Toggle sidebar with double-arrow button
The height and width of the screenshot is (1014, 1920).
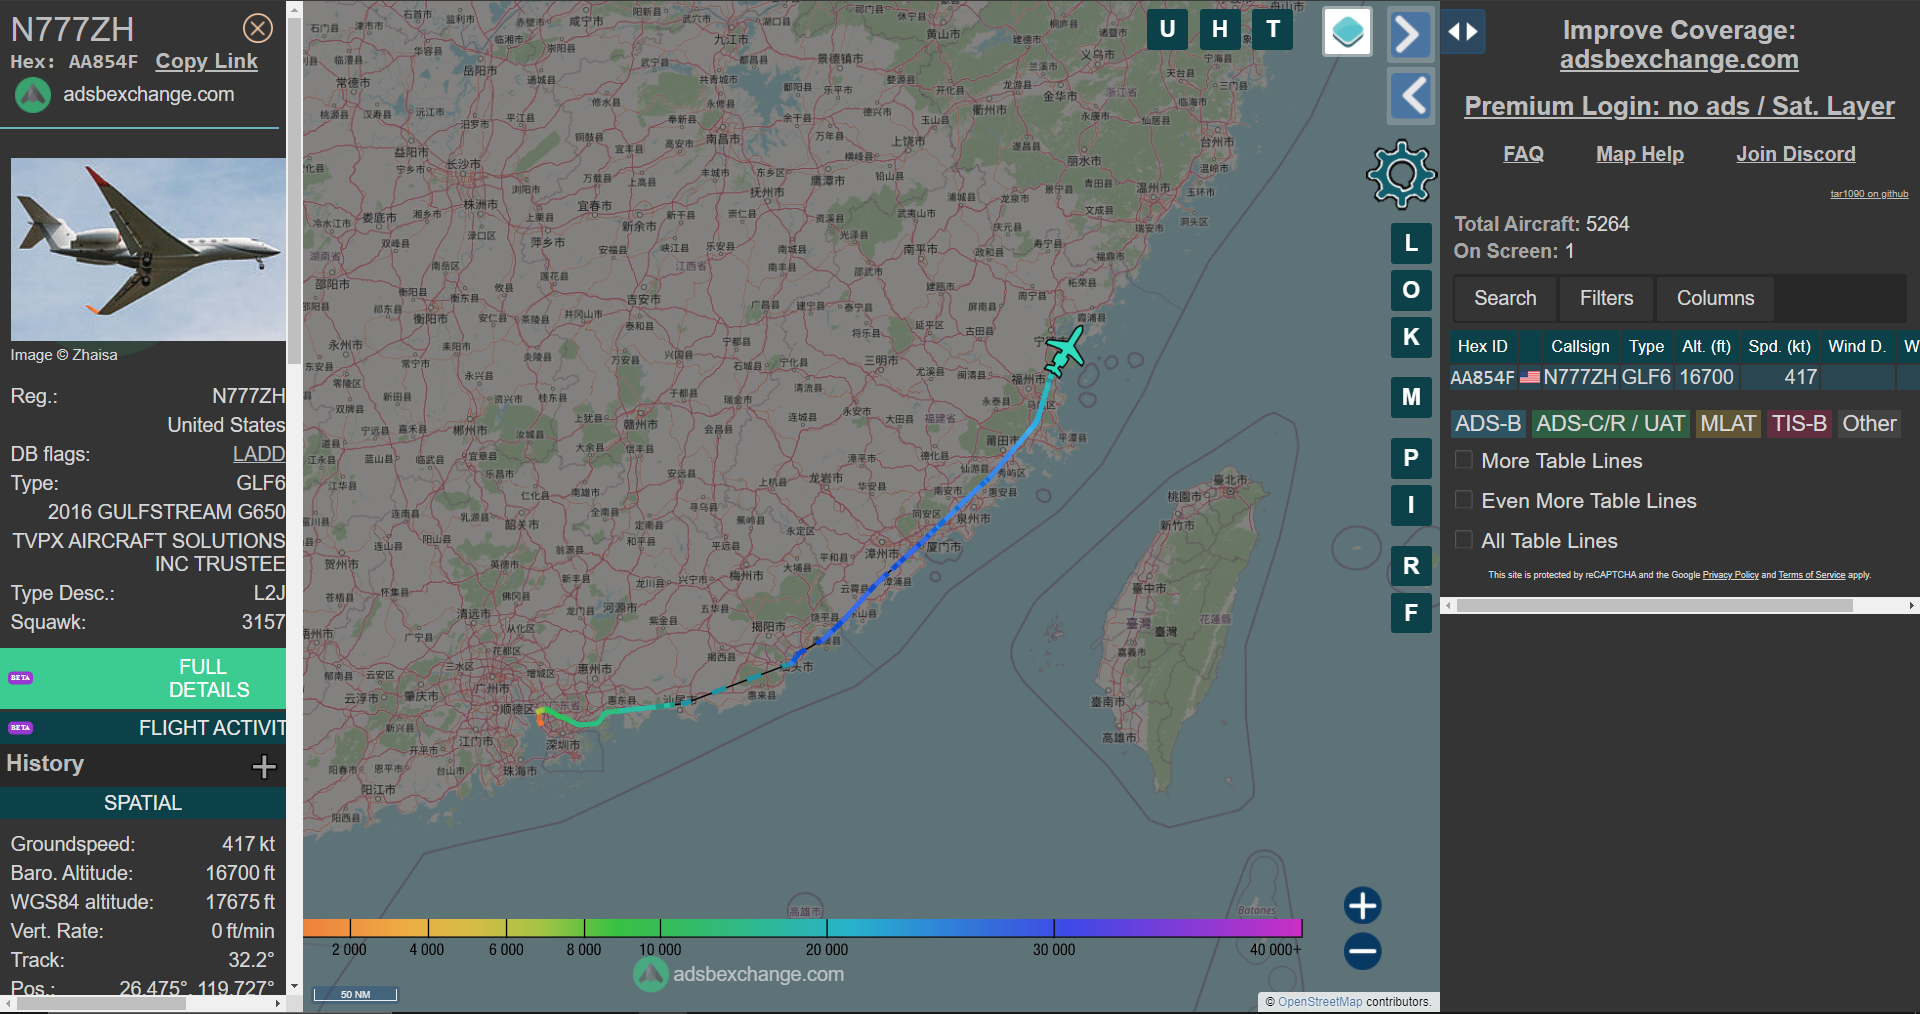[x=1463, y=32]
